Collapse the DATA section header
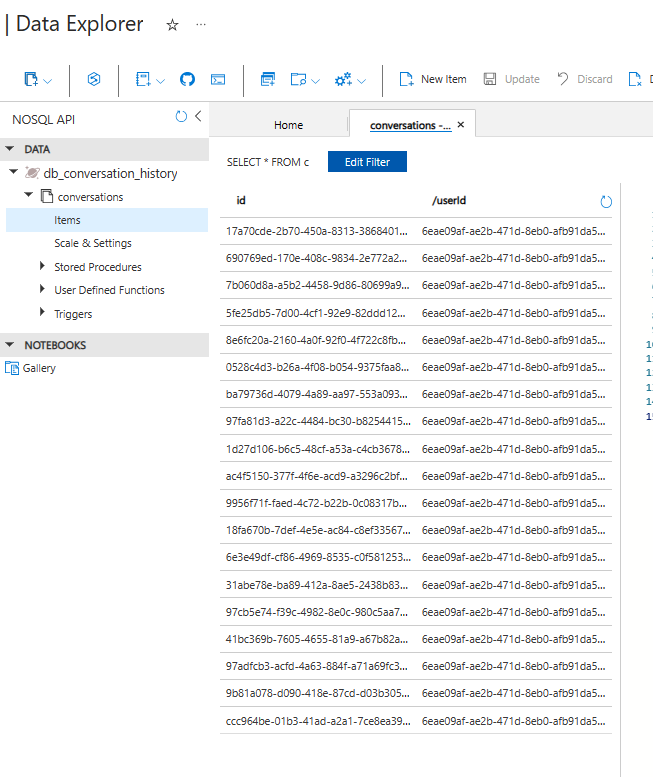The width and height of the screenshot is (653, 777). click(x=9, y=149)
